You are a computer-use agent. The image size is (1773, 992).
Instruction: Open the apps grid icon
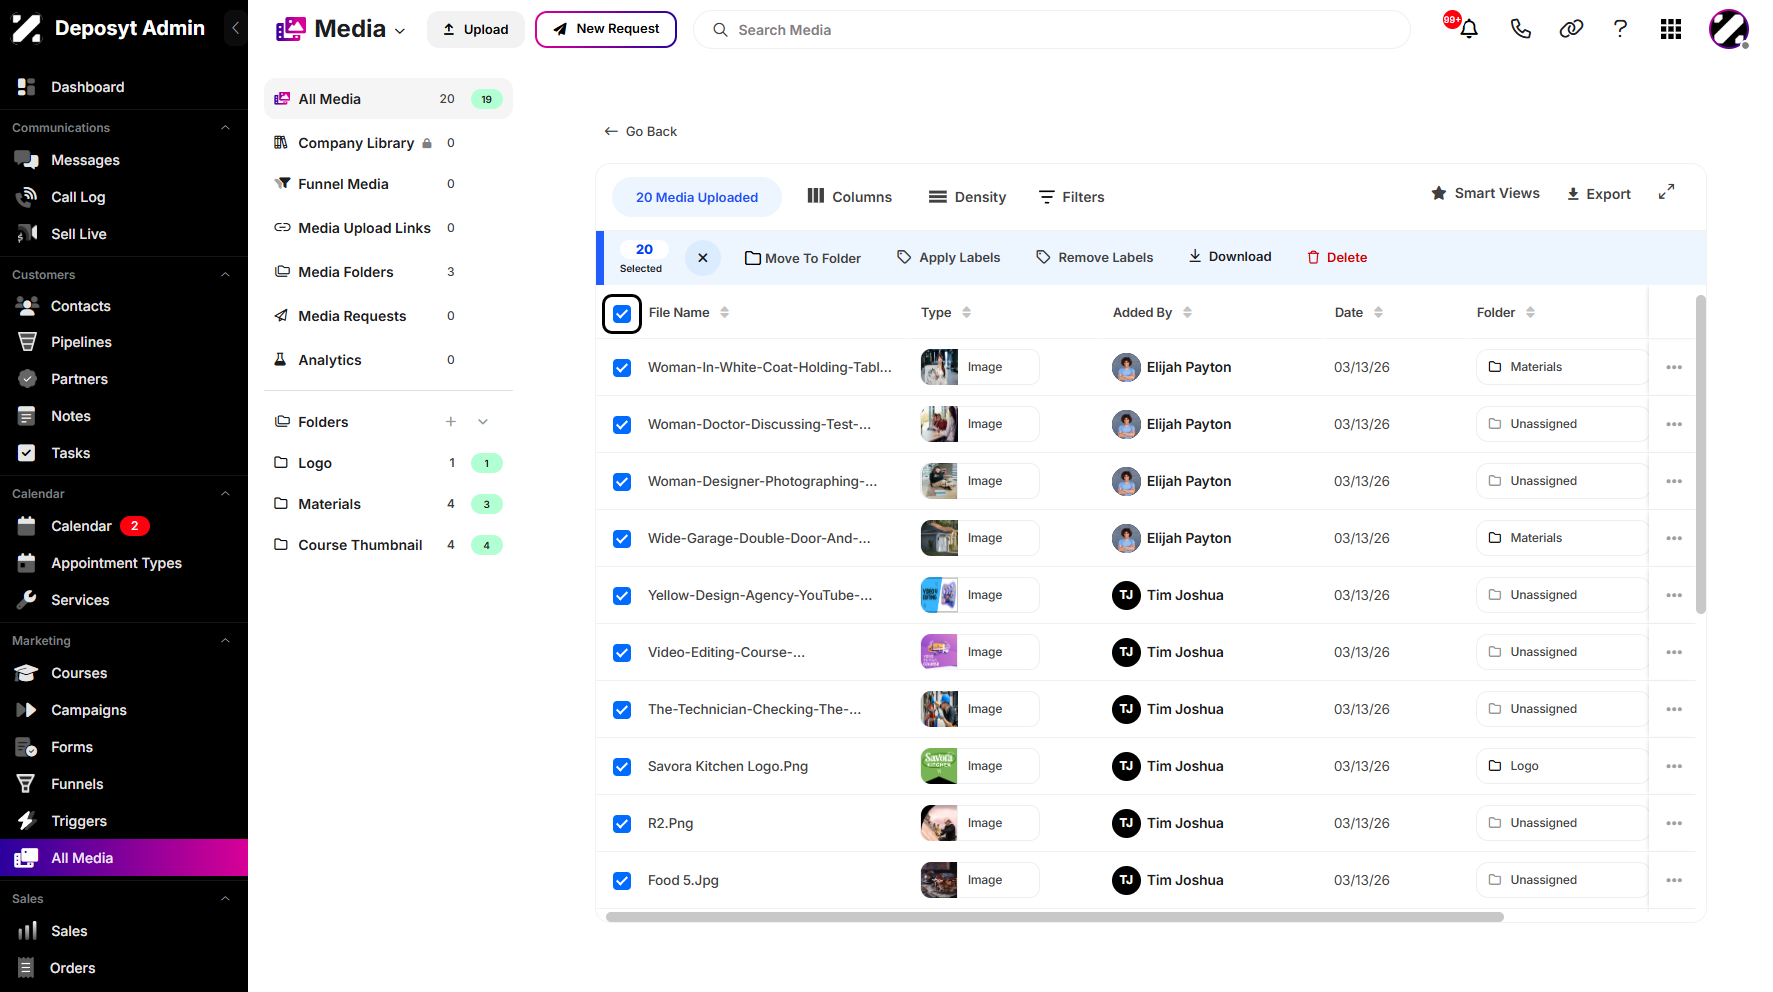[x=1671, y=29]
